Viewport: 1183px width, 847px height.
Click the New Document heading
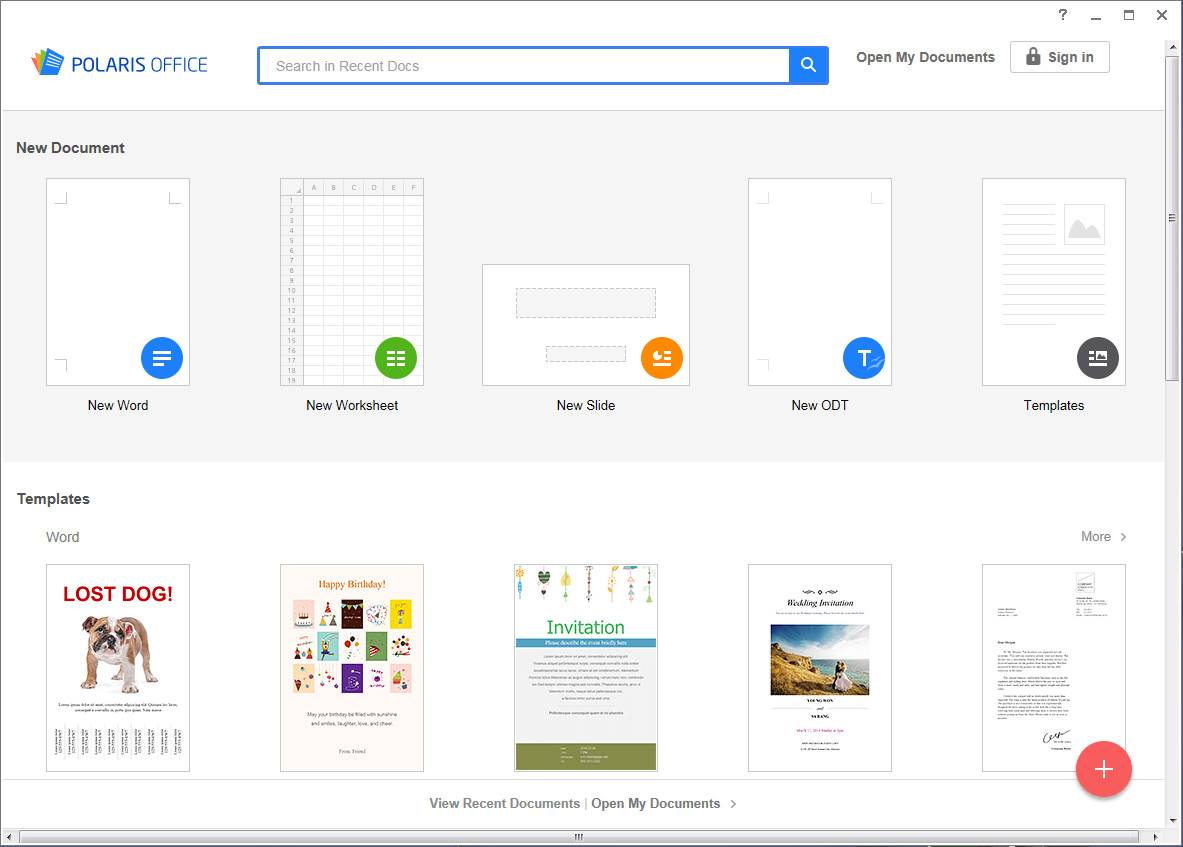click(x=70, y=148)
